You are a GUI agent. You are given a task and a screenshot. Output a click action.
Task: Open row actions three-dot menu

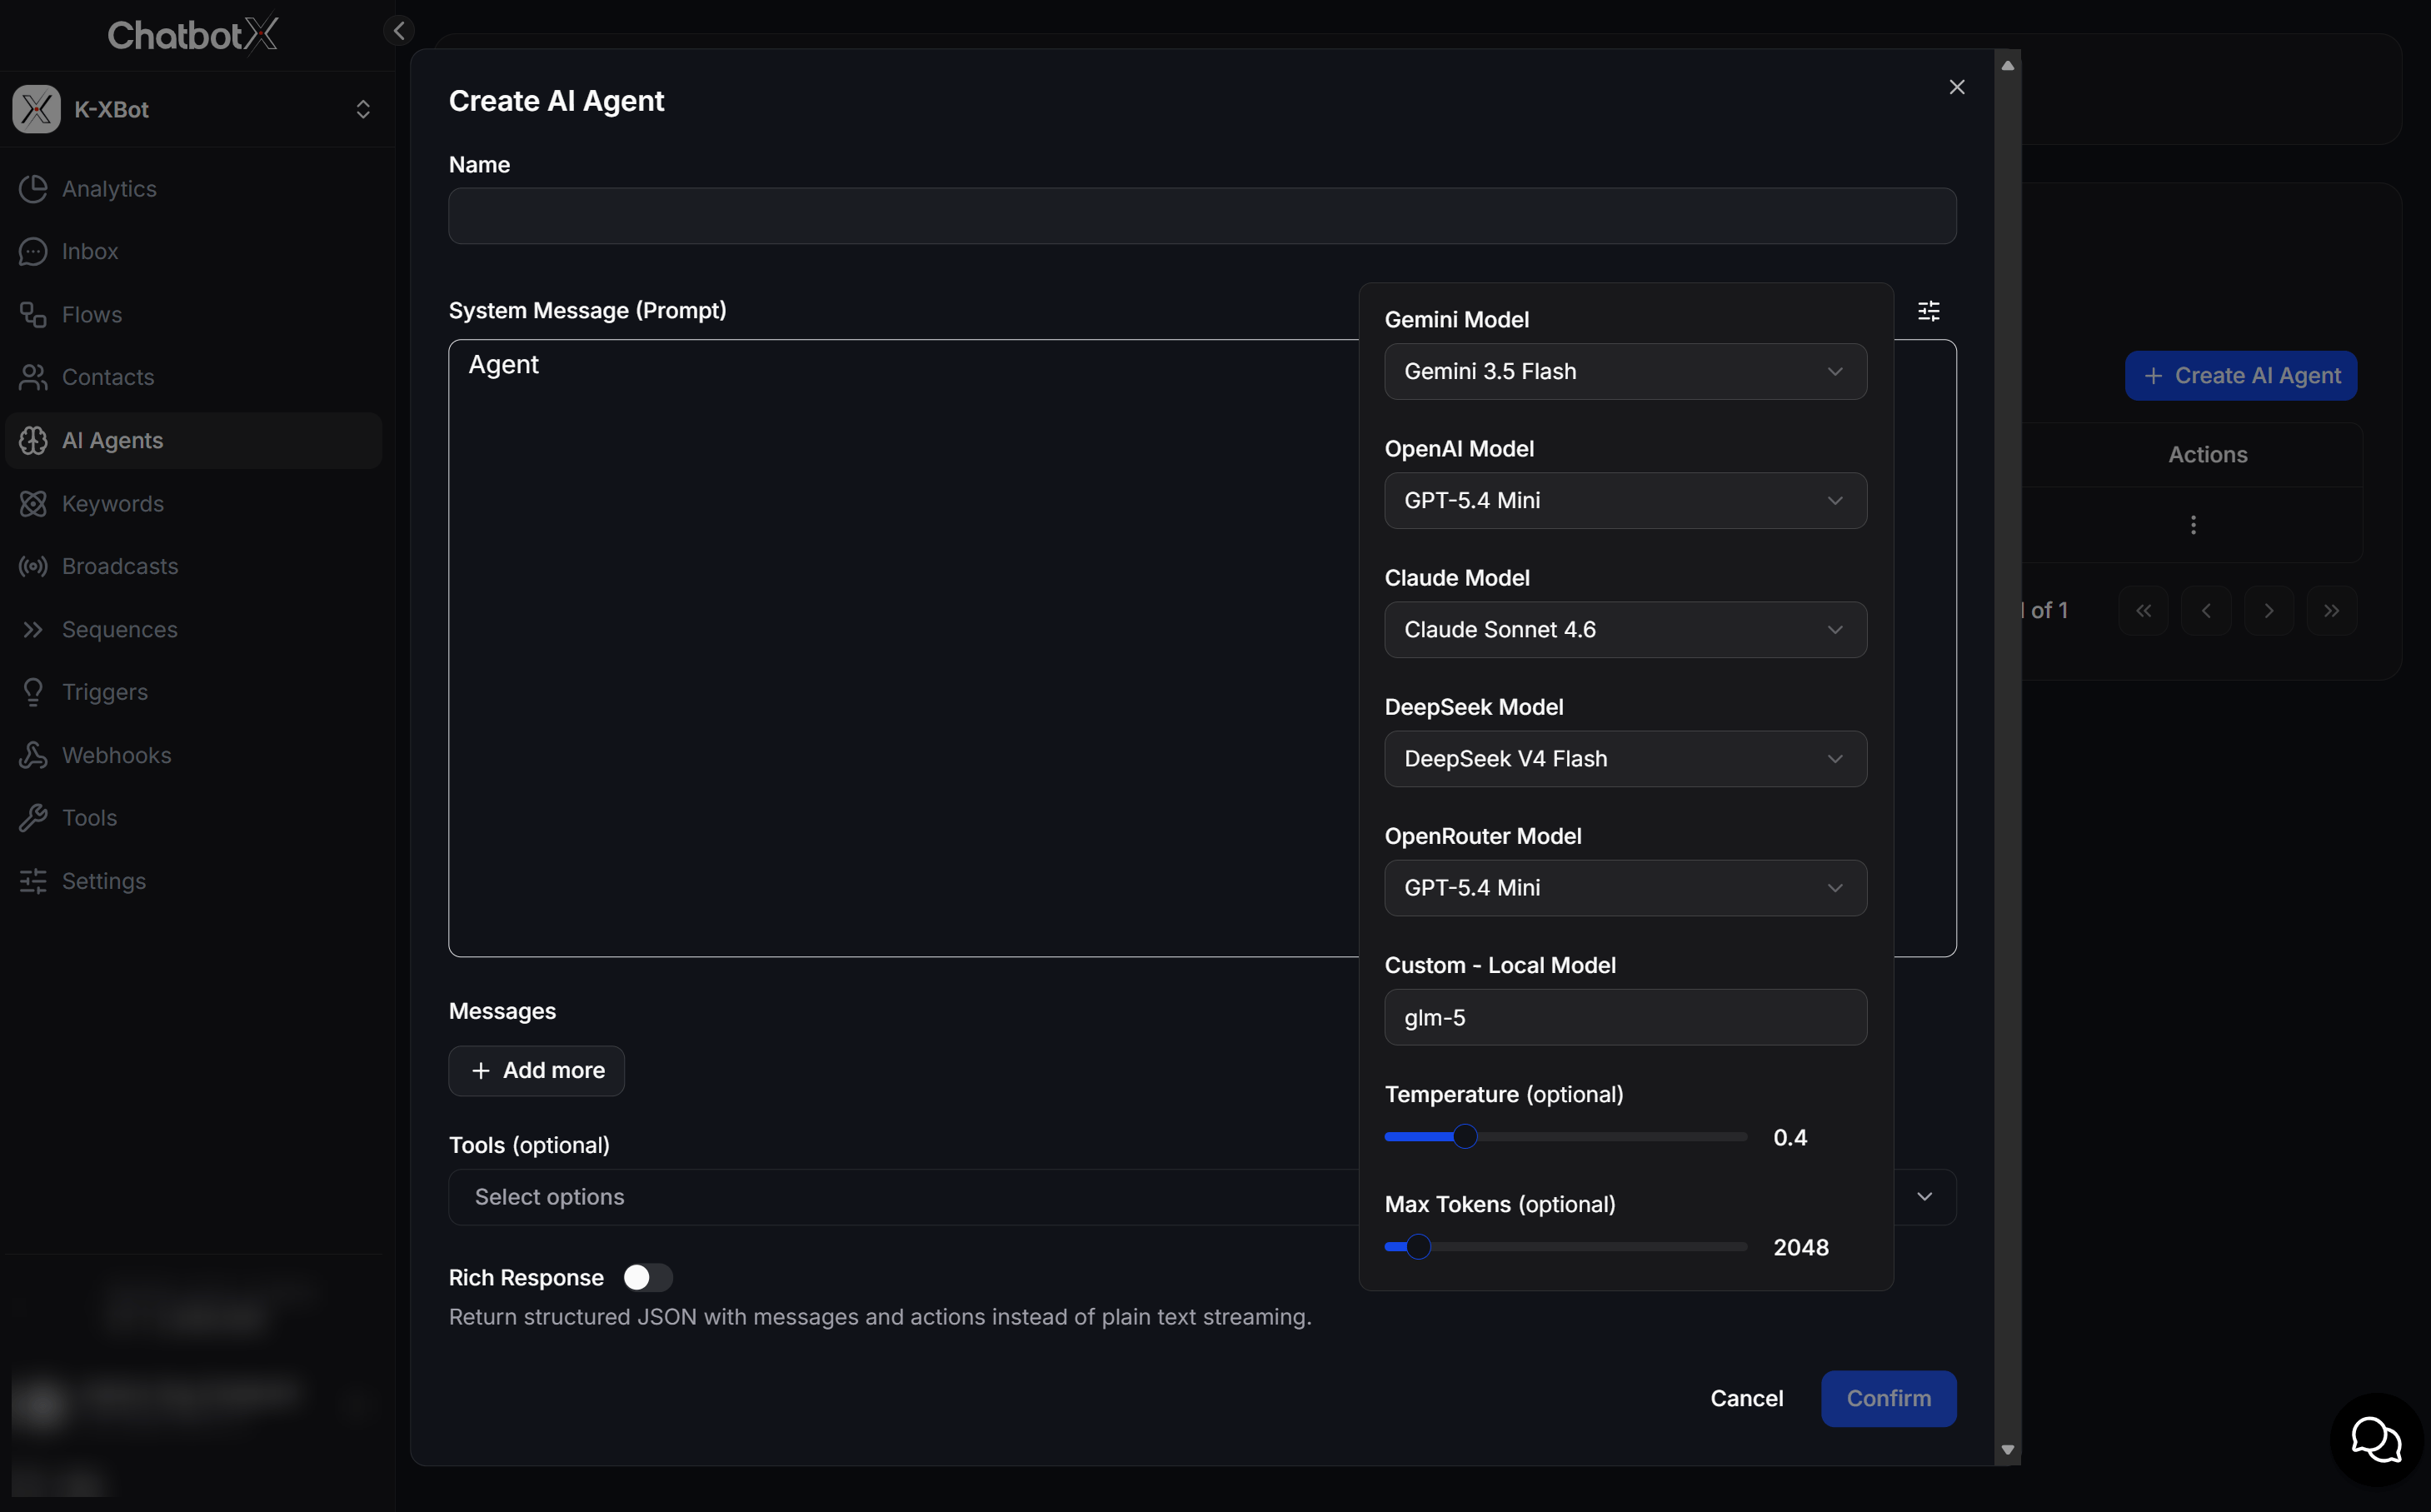2193,525
